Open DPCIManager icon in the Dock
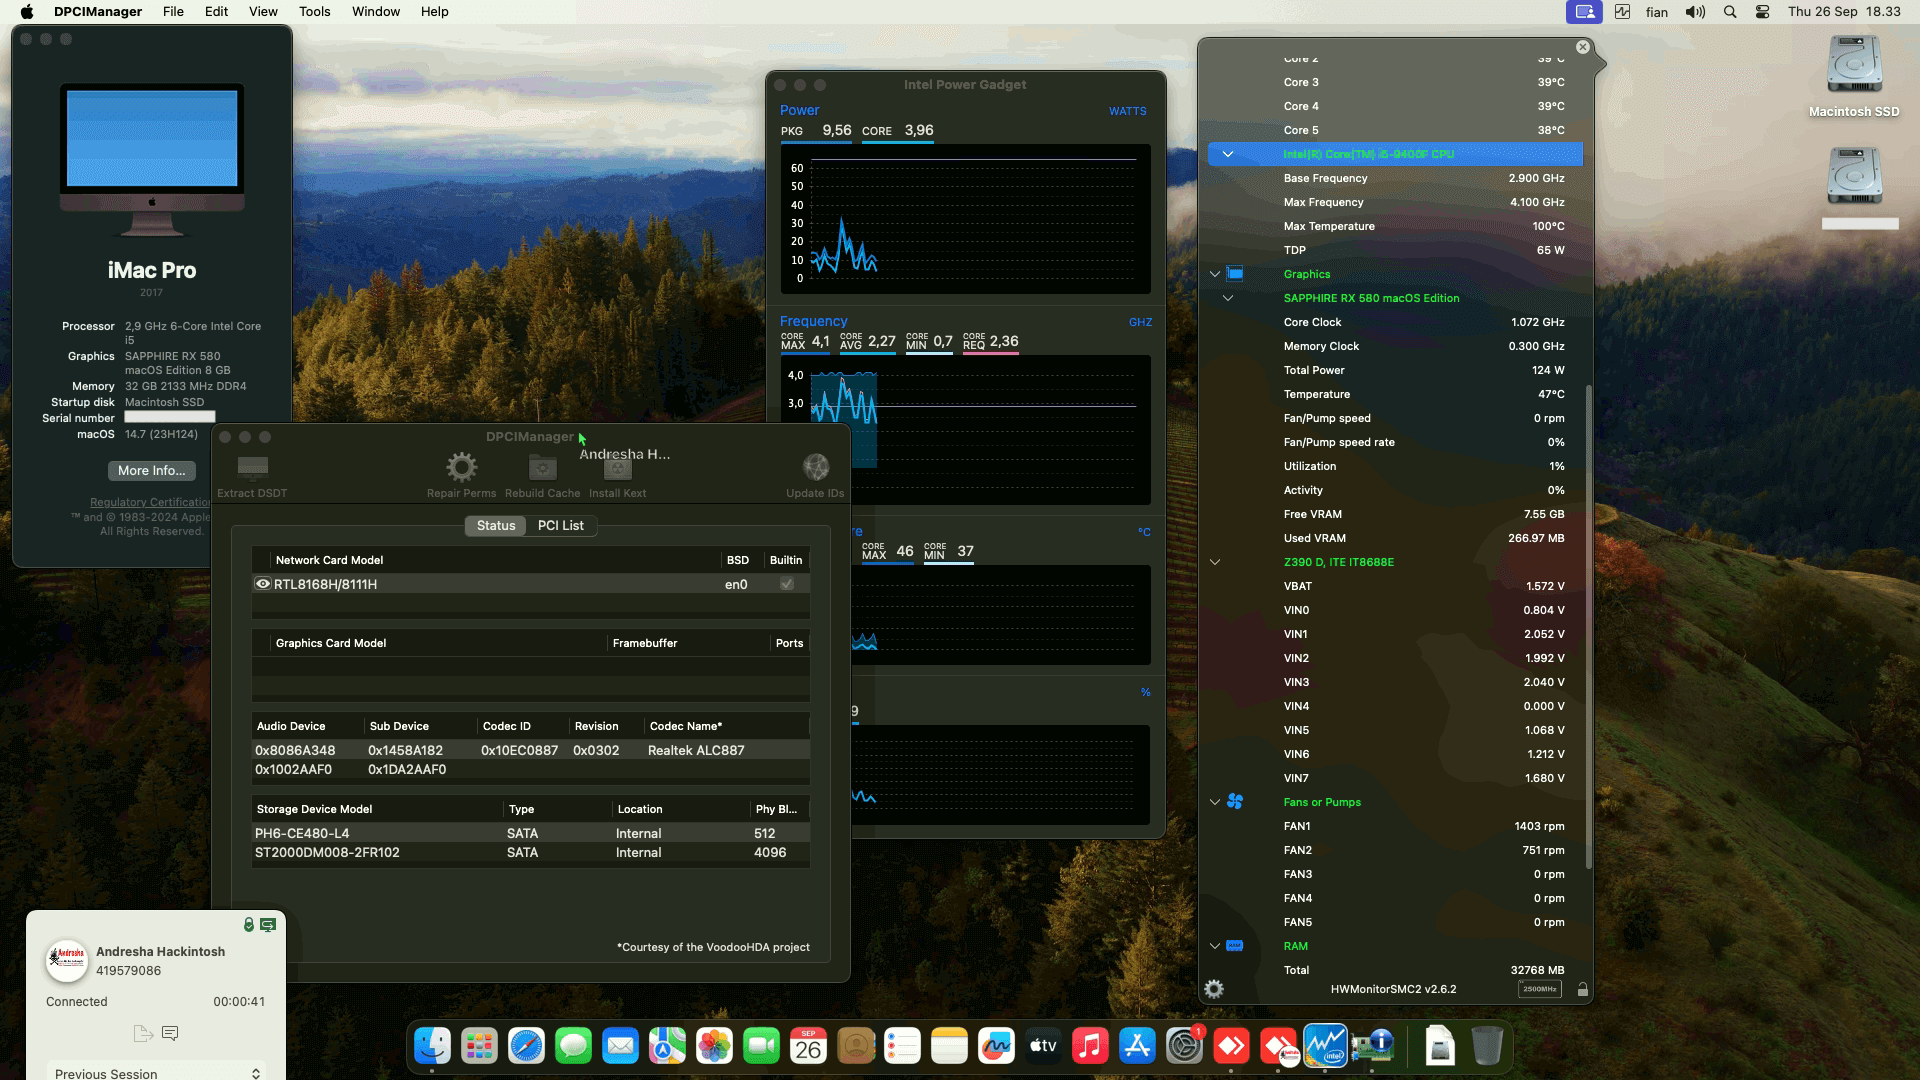The height and width of the screenshot is (1080, 1920). pyautogui.click(x=1372, y=1046)
